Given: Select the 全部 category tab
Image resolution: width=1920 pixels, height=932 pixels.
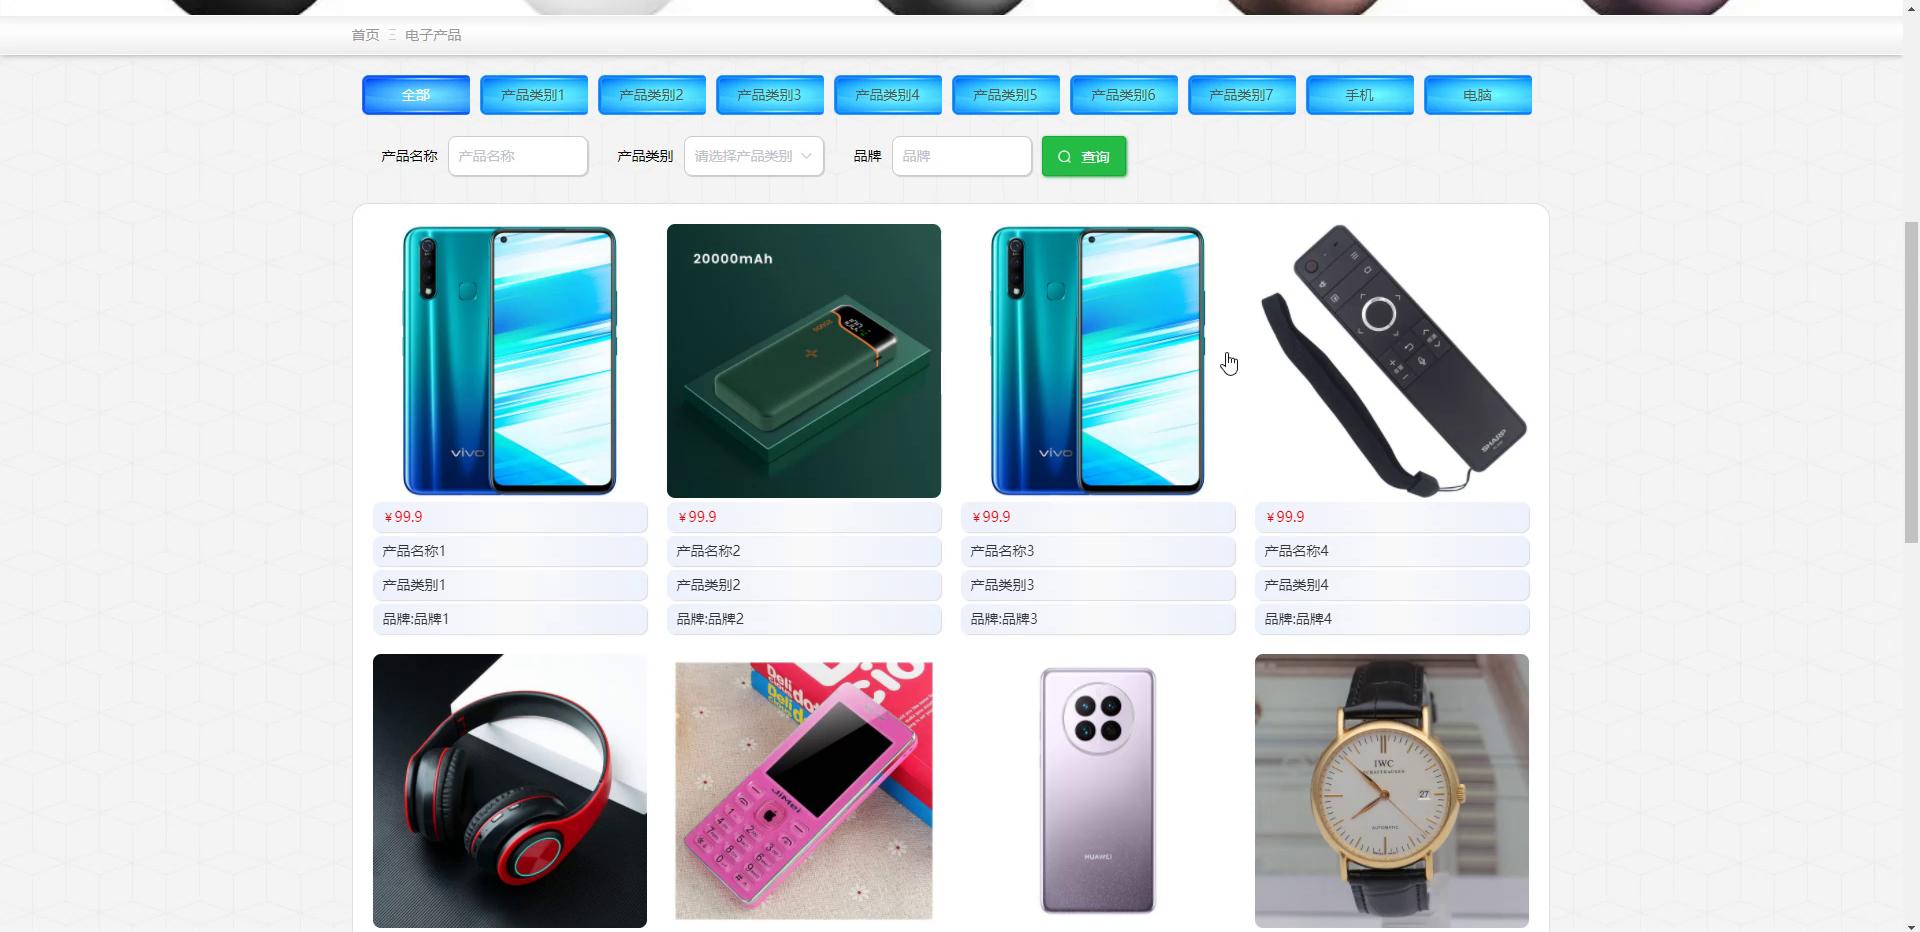Looking at the screenshot, I should pos(416,95).
